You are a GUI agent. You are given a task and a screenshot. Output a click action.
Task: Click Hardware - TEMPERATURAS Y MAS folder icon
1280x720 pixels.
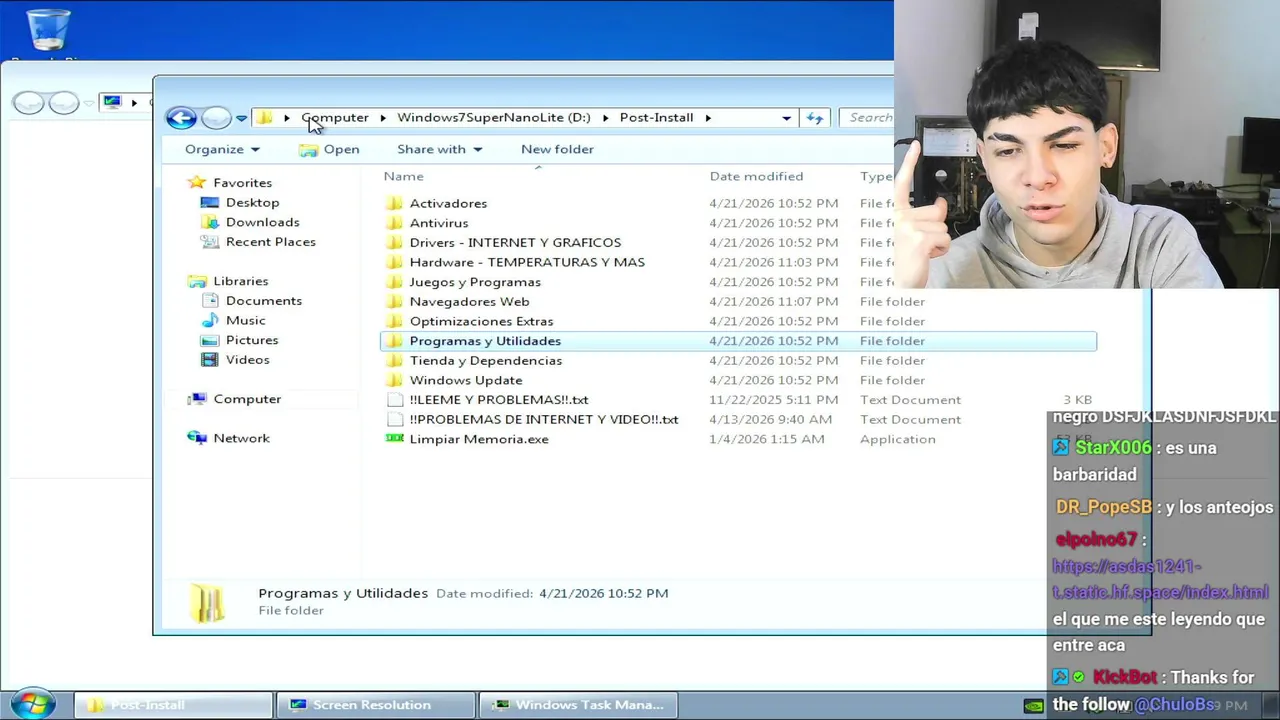click(394, 262)
